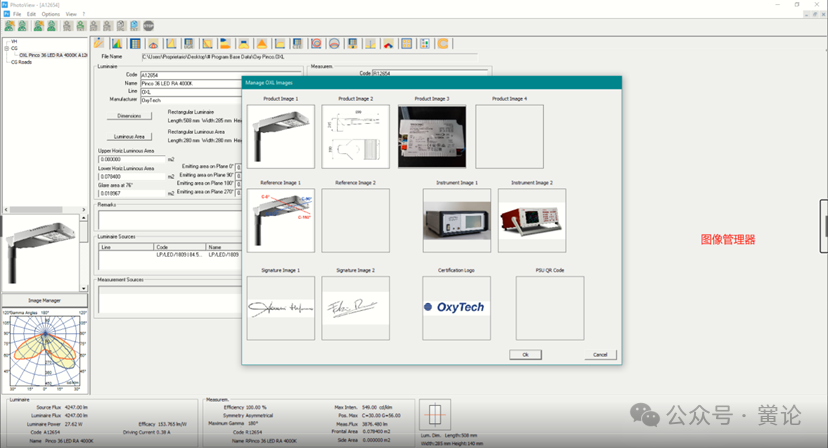Select the Product Image 2 dimension drawing thumbnail
The height and width of the screenshot is (448, 828).
[x=356, y=136]
